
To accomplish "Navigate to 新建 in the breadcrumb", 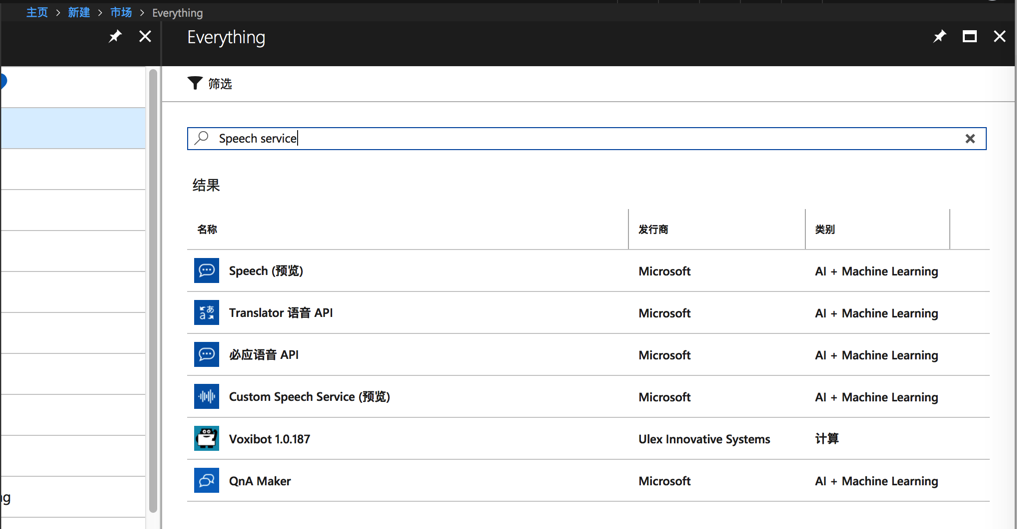I will [x=79, y=13].
